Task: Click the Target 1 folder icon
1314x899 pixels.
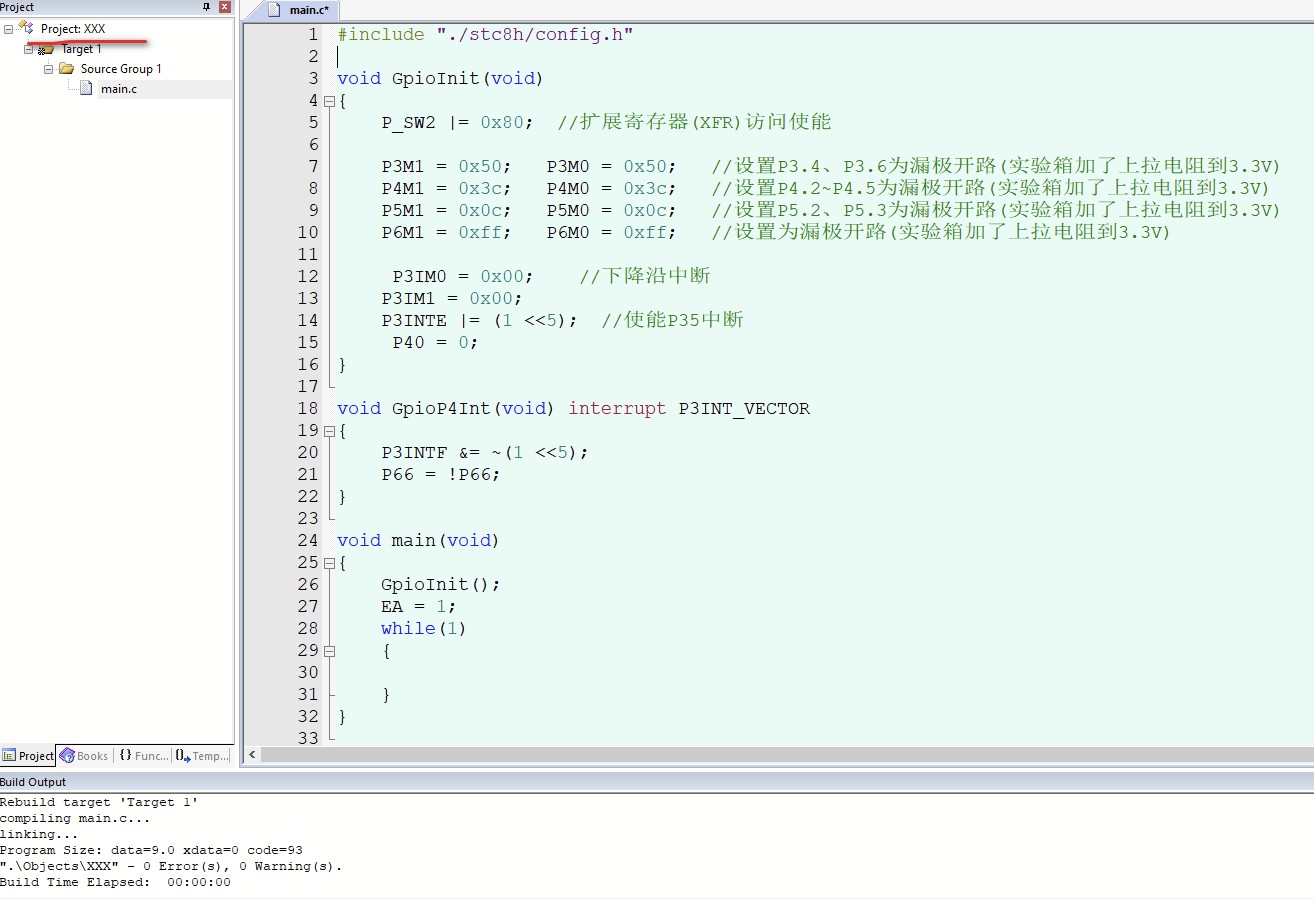Action: 46,49
